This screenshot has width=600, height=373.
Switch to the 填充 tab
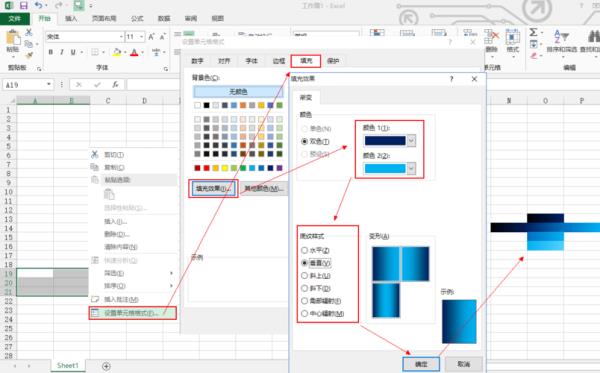pyautogui.click(x=306, y=61)
